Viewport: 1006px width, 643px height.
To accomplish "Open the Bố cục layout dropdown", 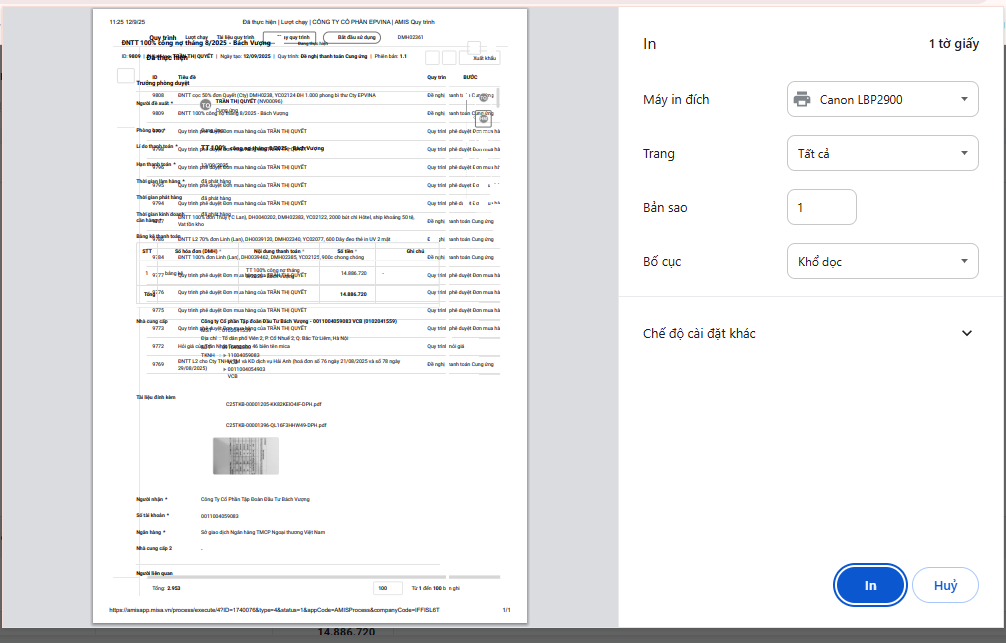I will click(x=882, y=261).
